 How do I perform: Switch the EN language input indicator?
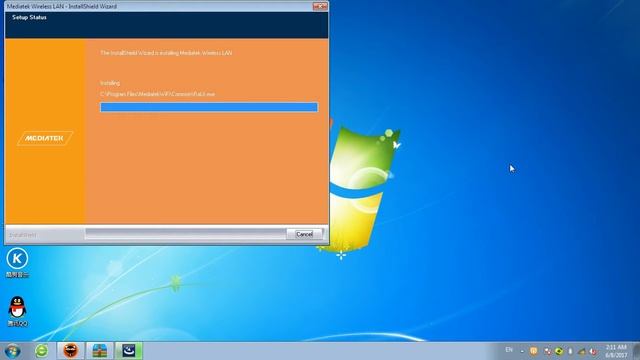509,350
